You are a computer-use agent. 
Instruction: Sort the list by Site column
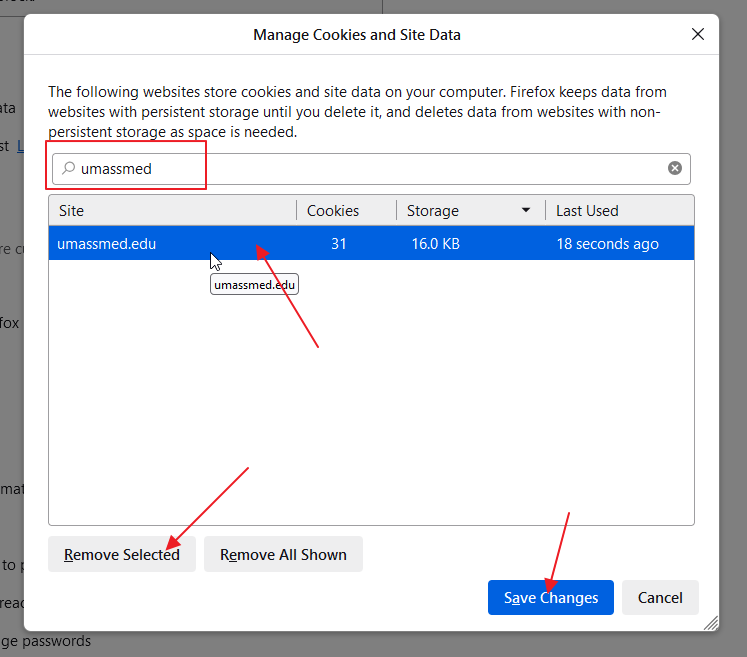tap(172, 211)
